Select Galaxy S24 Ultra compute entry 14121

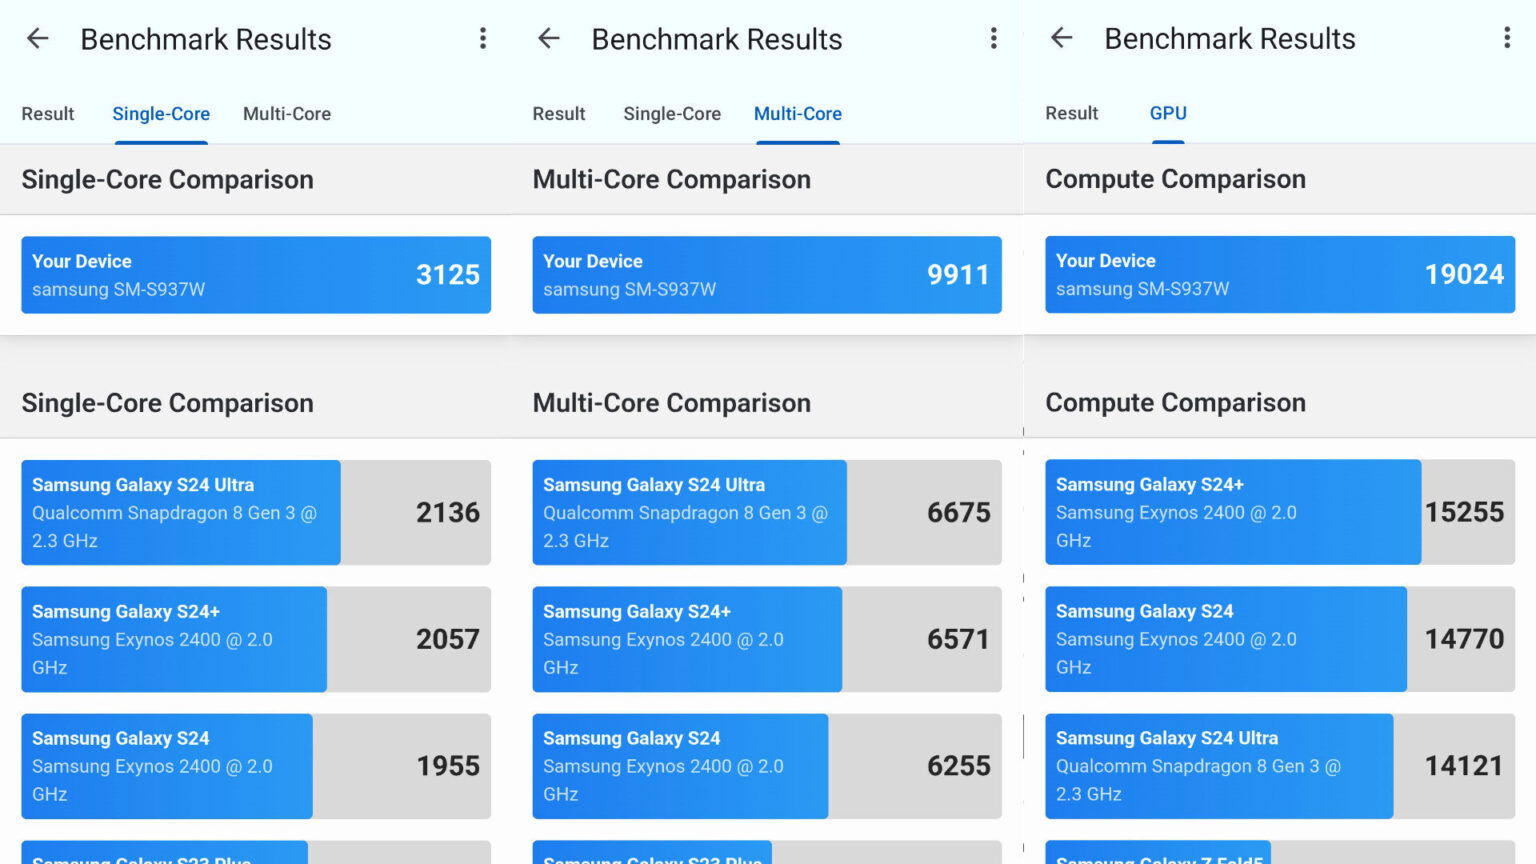1279,766
